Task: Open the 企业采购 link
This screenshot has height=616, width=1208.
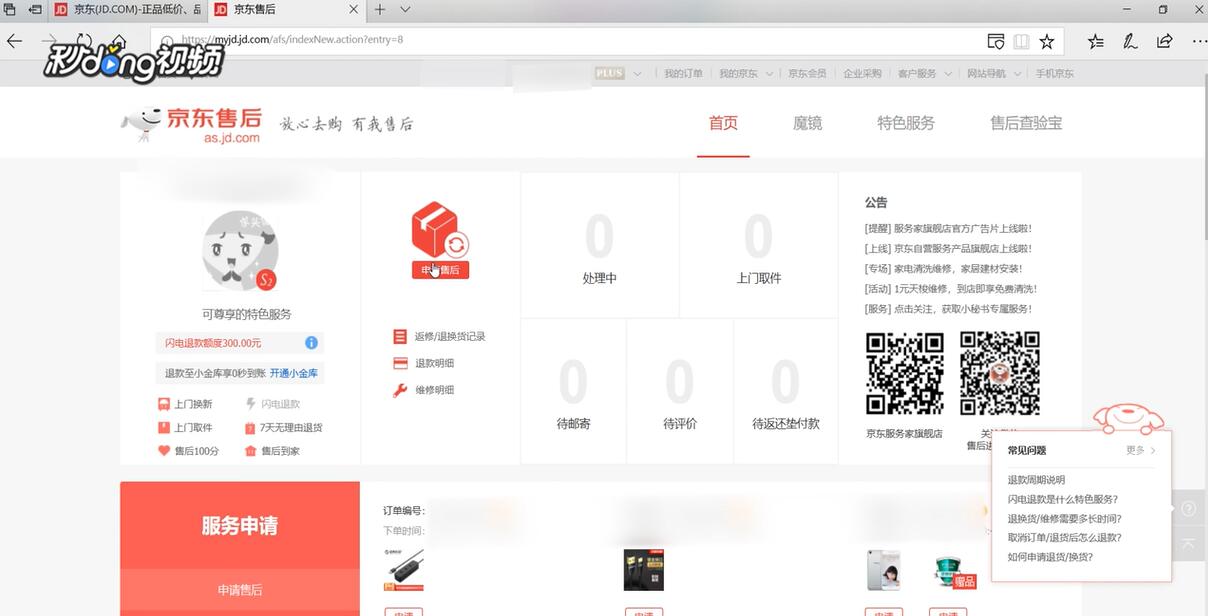Action: click(x=862, y=73)
